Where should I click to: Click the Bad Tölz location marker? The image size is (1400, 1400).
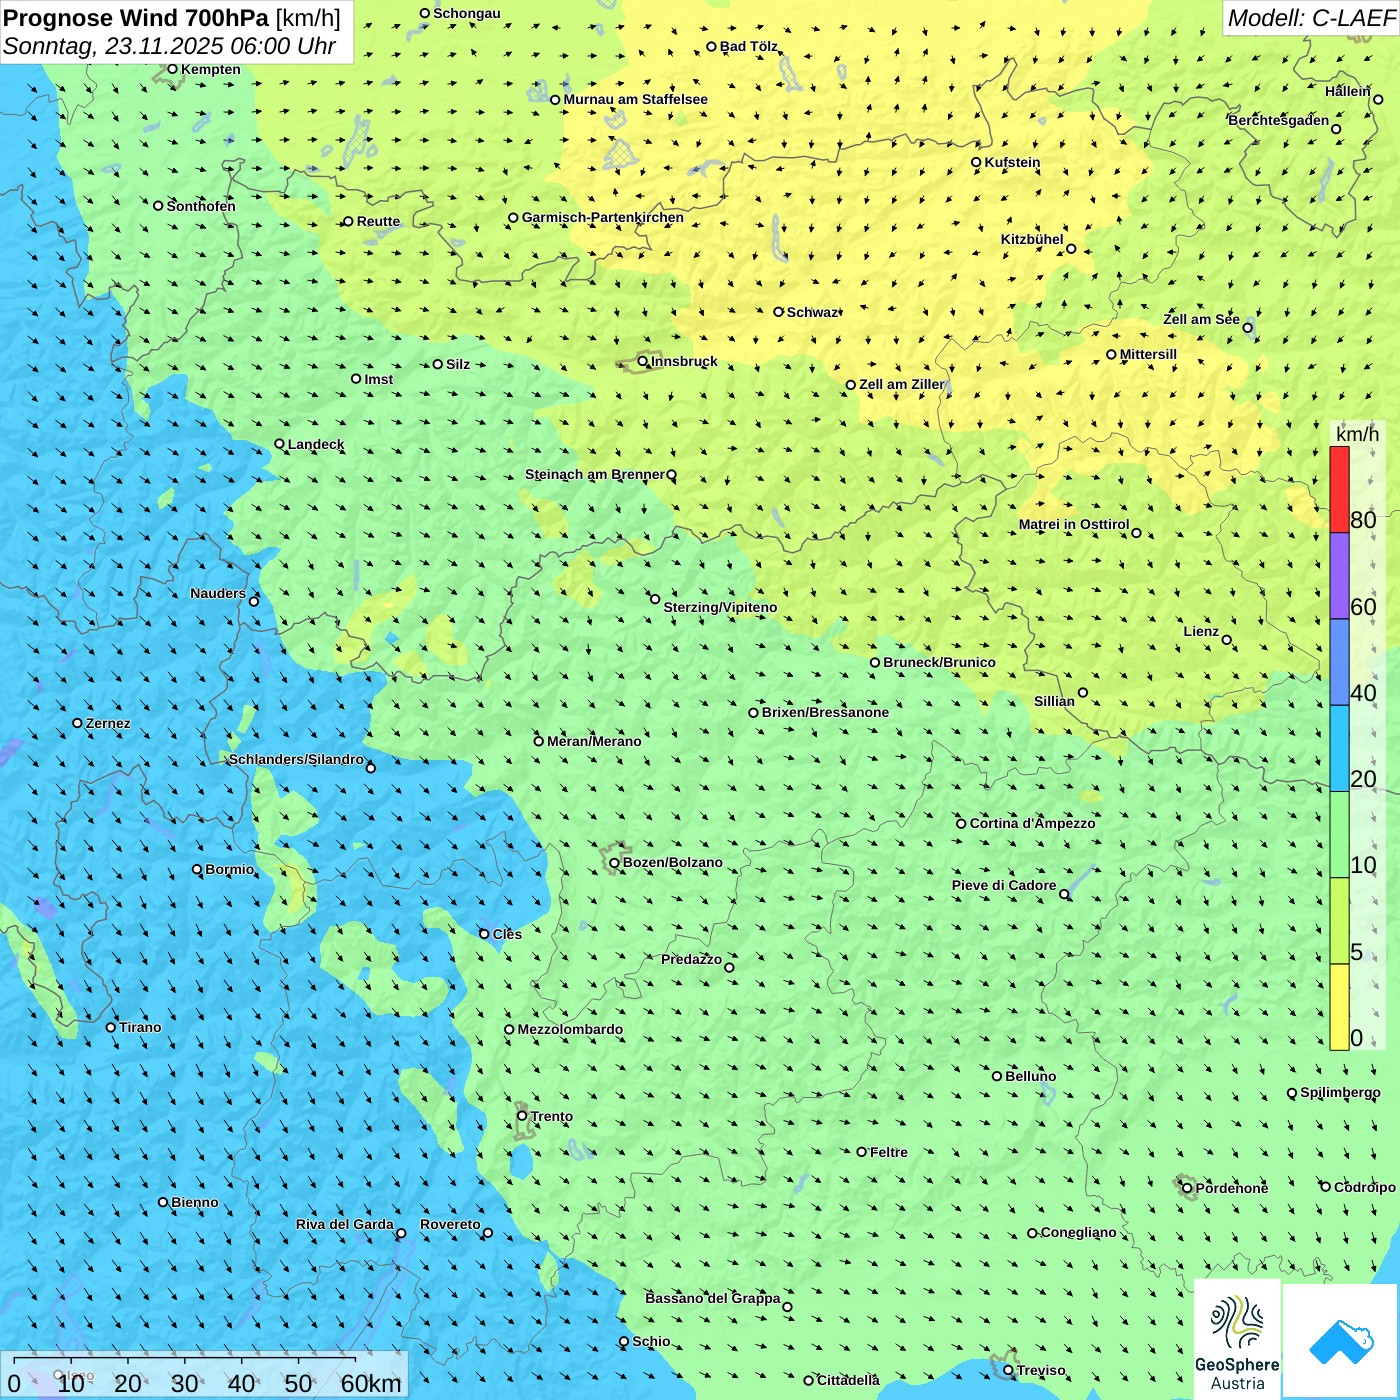711,46
